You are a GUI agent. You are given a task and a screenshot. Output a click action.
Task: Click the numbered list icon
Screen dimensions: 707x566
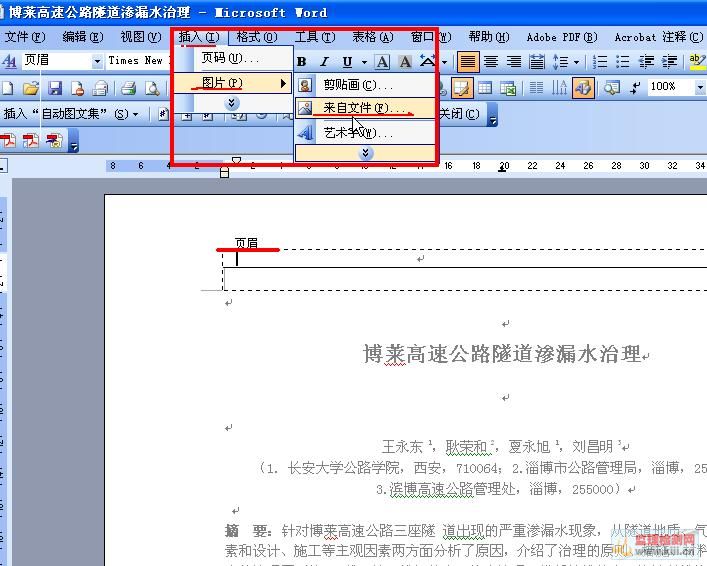600,62
